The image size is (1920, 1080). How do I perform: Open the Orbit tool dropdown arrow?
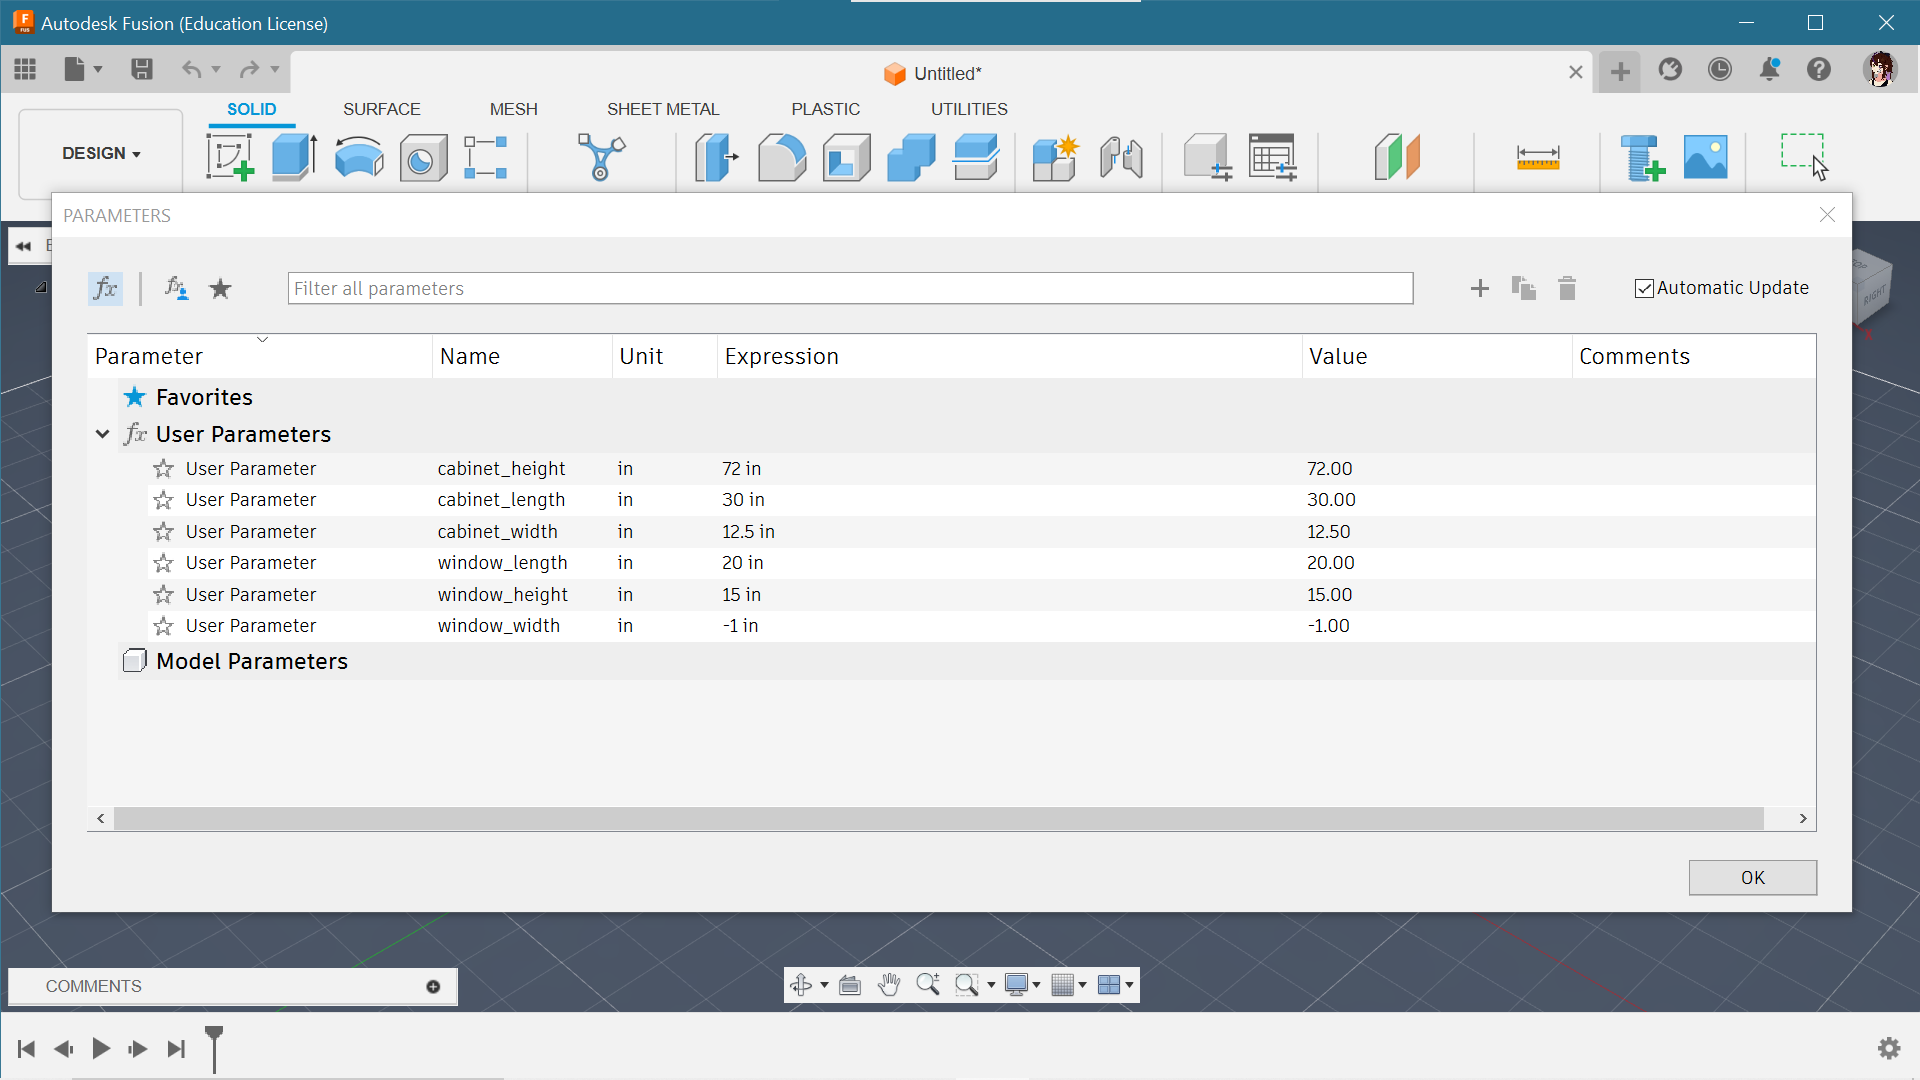[824, 985]
